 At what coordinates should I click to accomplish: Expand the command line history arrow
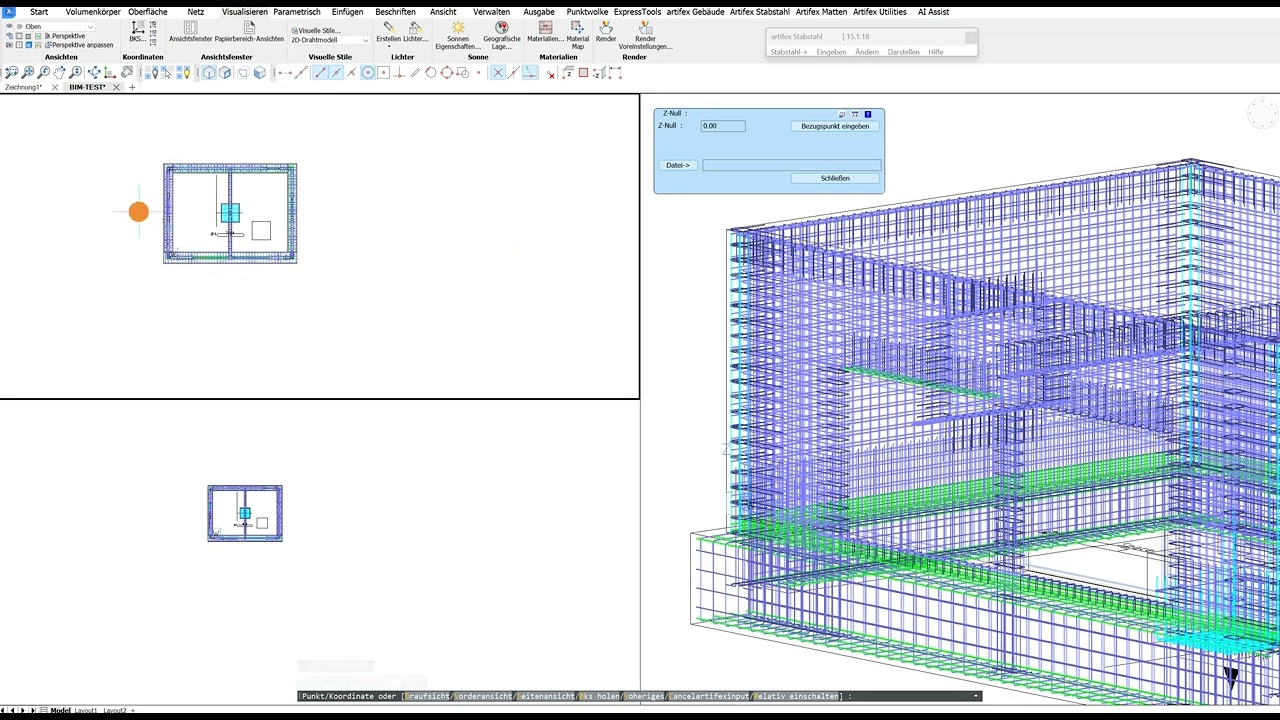click(x=975, y=696)
